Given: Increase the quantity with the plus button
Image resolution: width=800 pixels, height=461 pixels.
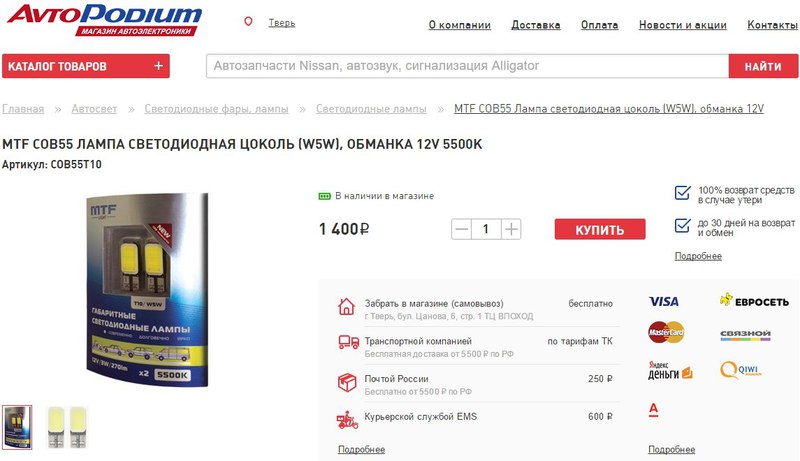Looking at the screenshot, I should coord(511,229).
